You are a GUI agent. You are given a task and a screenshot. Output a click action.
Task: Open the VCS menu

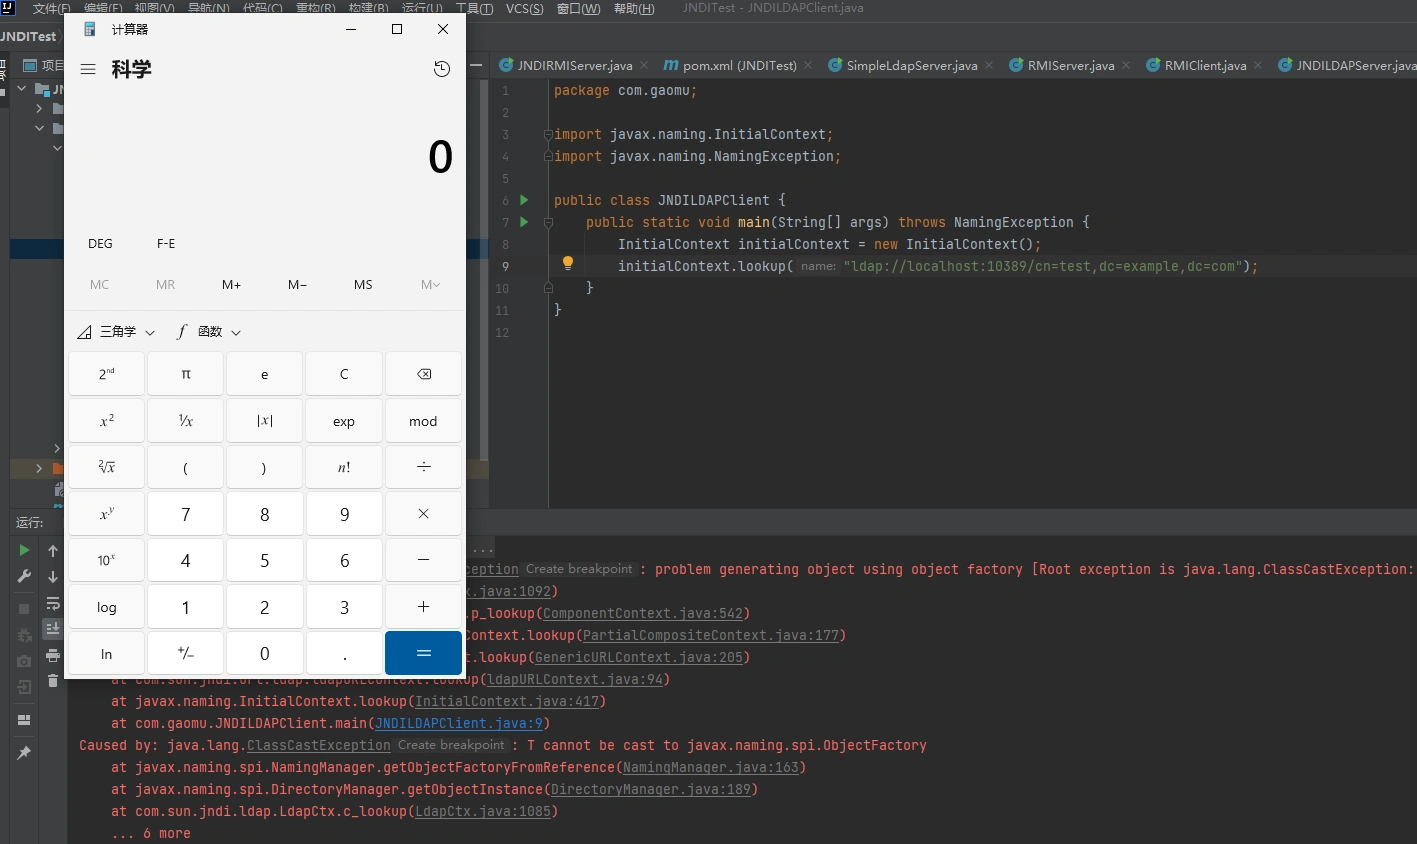pos(524,8)
